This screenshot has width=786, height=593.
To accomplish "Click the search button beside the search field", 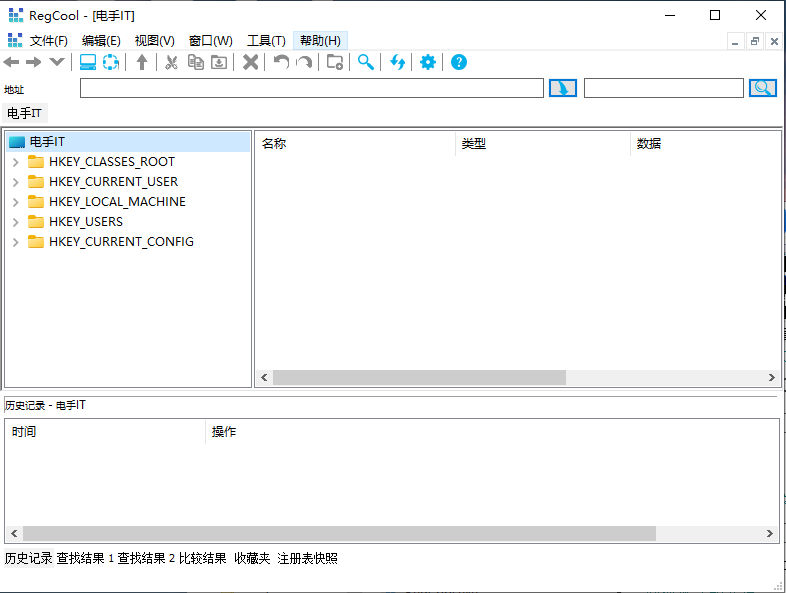I will click(762, 88).
